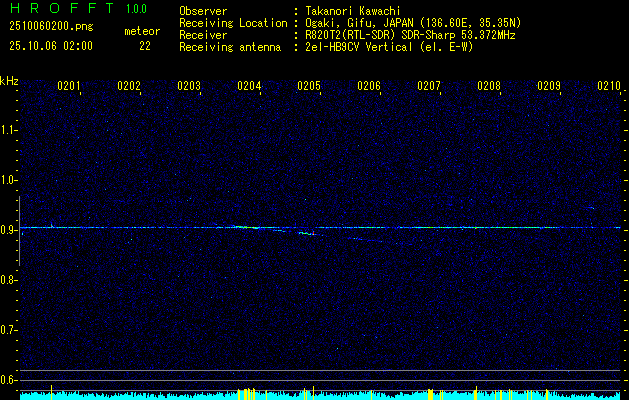Click the 0203 time marker
Viewport: 629px width, 400px height.
[189, 86]
